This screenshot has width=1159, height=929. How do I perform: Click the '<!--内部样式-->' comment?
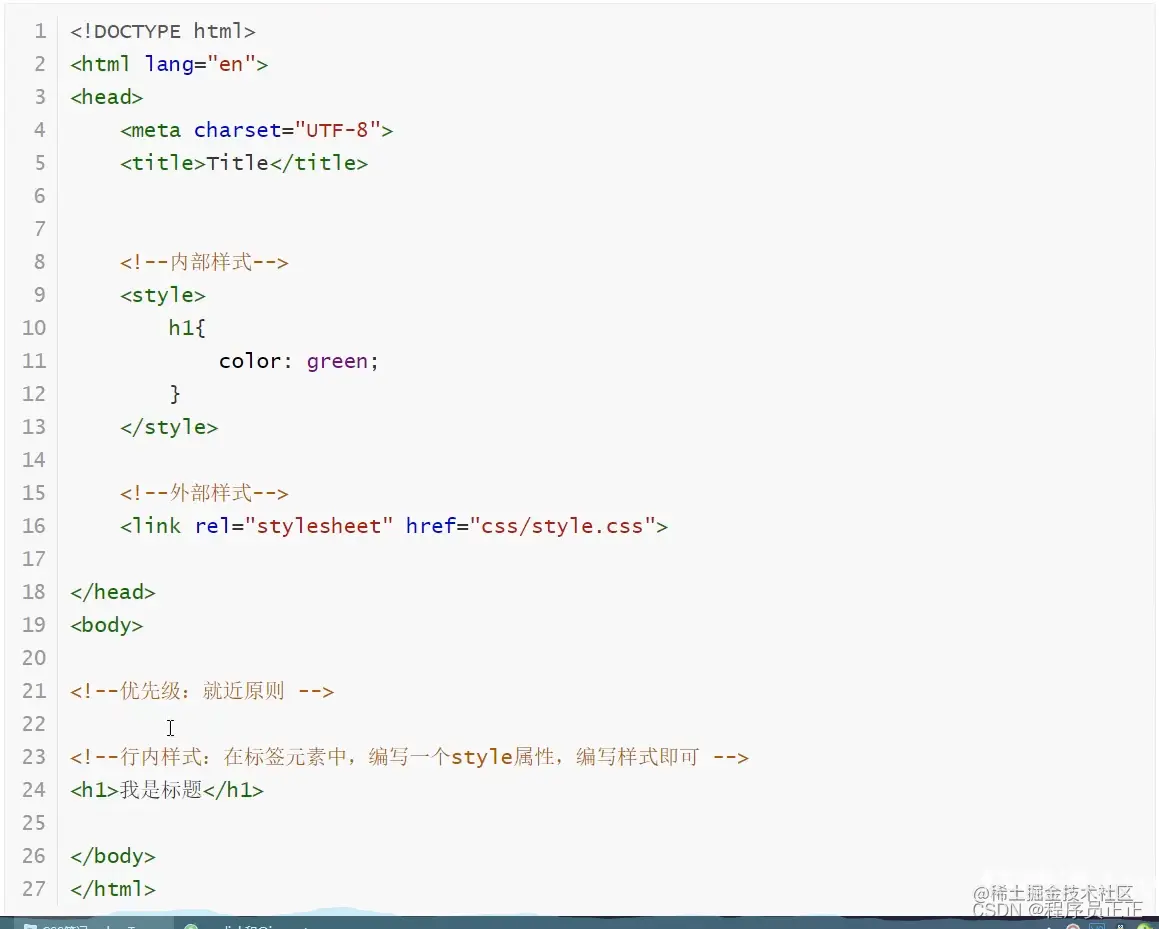point(204,262)
